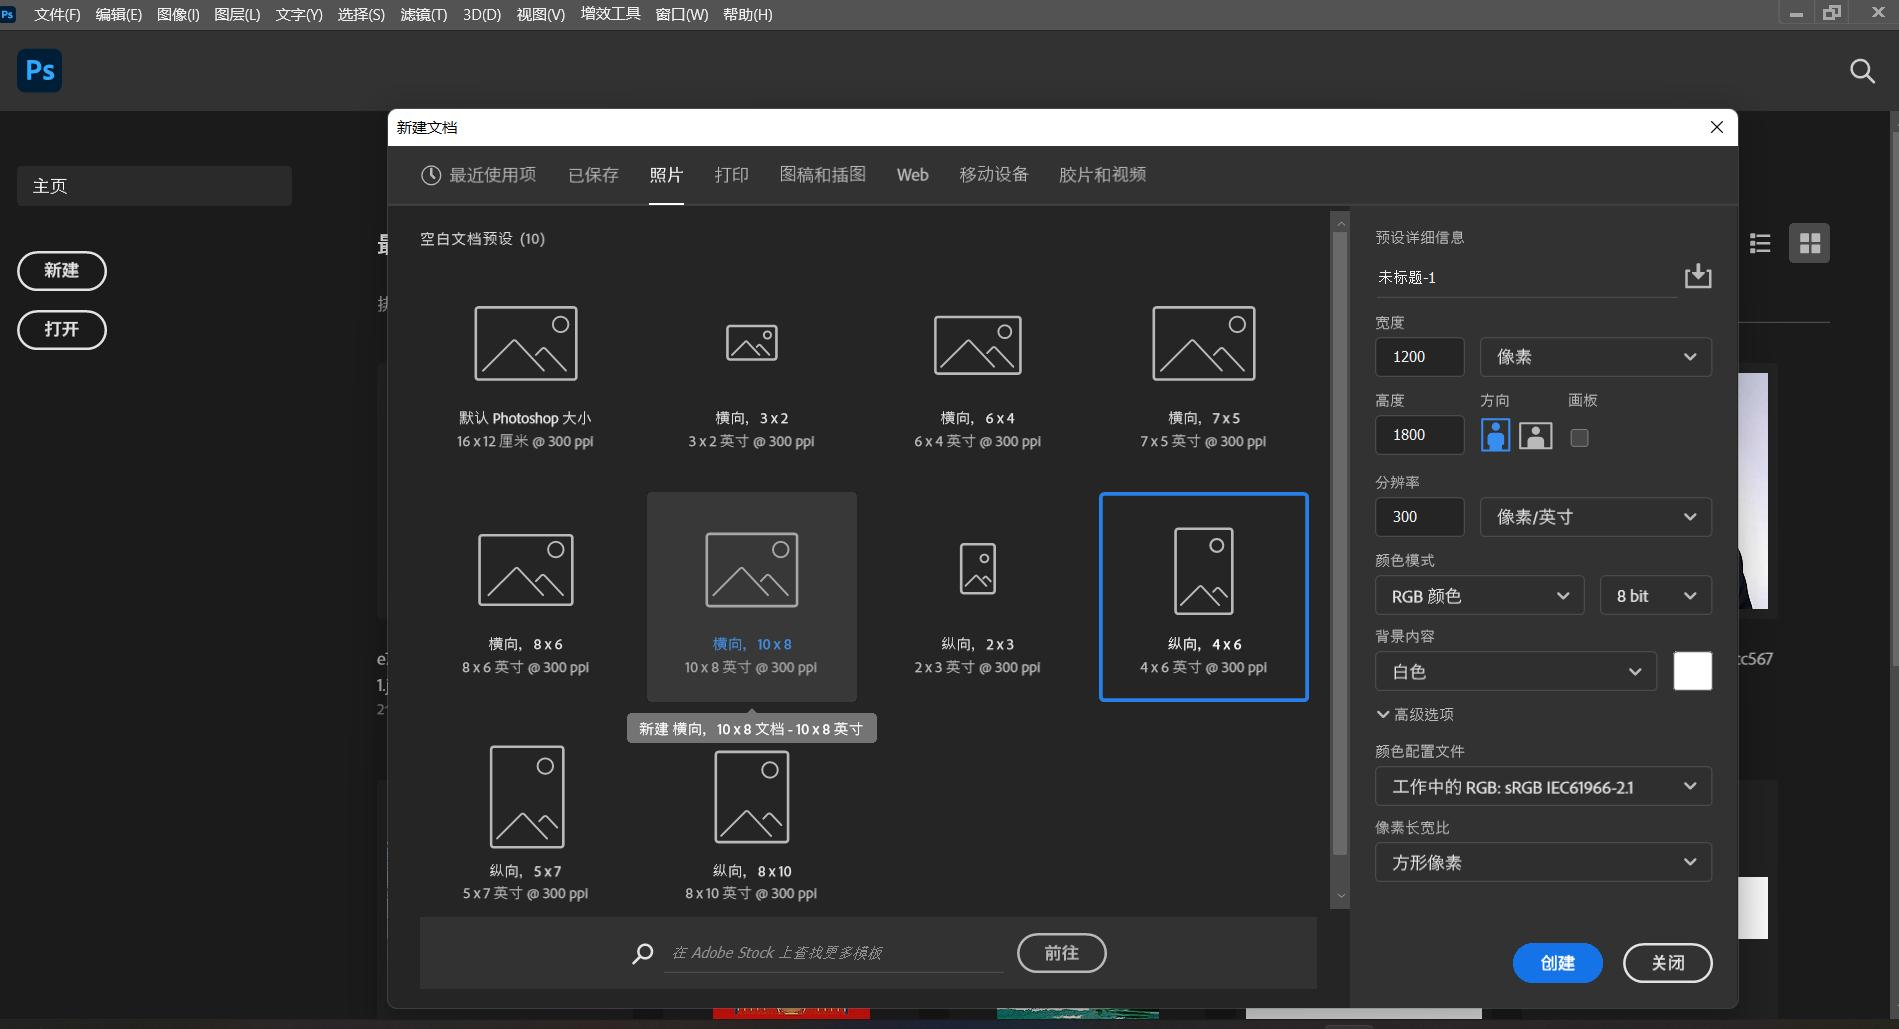
Task: Collapse the 高级选项 section
Action: pos(1417,714)
